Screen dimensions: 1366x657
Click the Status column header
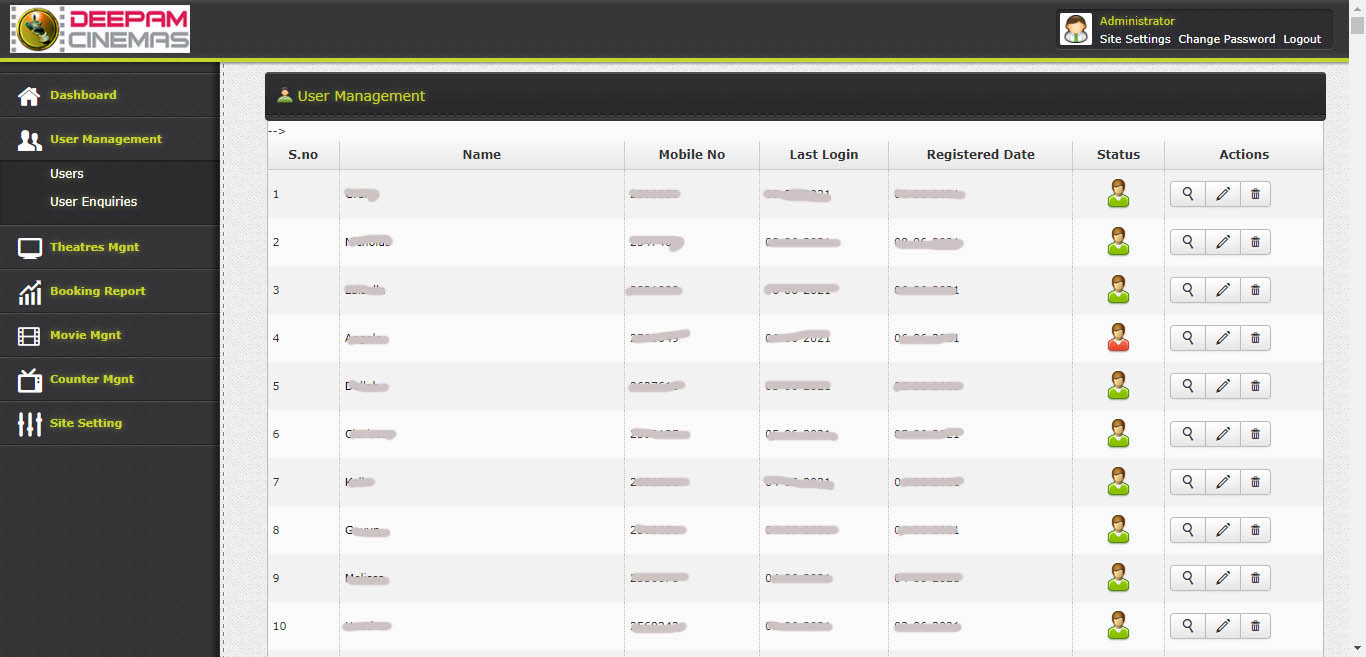[1118, 155]
